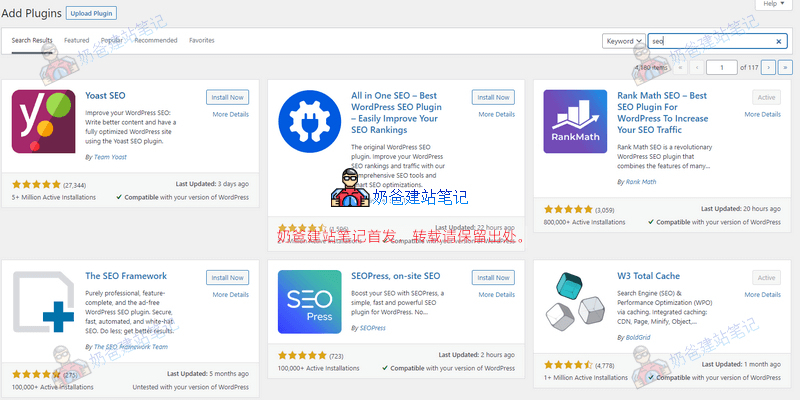800x400 pixels.
Task: Click the "1+ Million Active Installations" text
Action: coord(586,378)
